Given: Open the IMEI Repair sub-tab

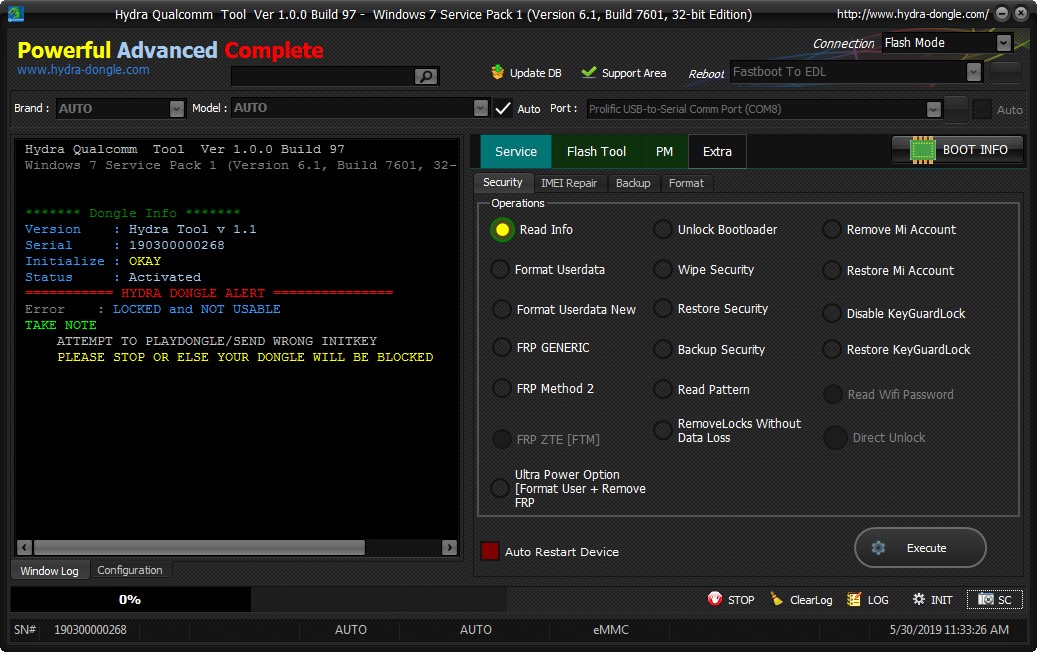Looking at the screenshot, I should pyautogui.click(x=569, y=183).
